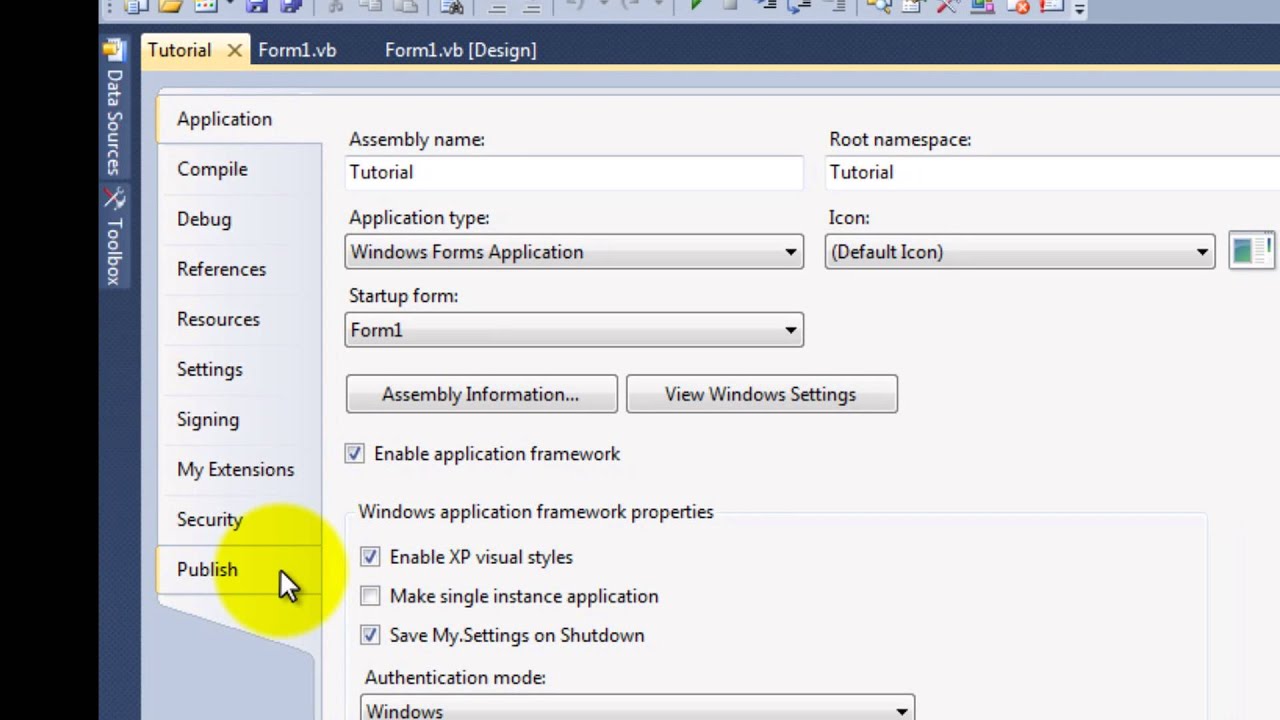Click the Save All icon in toolbar
Image resolution: width=1280 pixels, height=720 pixels.
[x=290, y=6]
